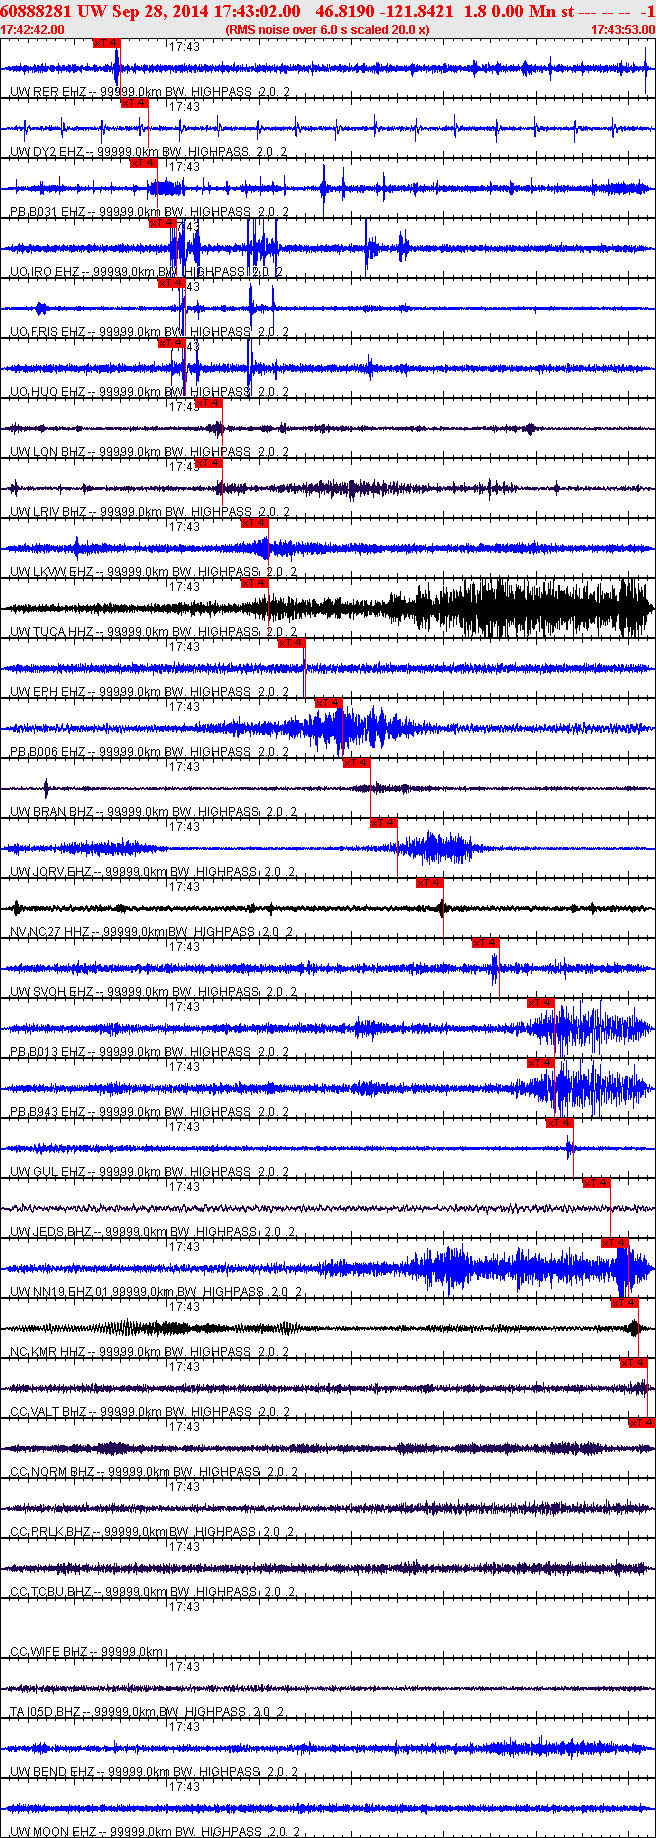Click the red pick flag on UW TUCA trace
Viewport: 656px width, 1838px height.
pyautogui.click(x=254, y=583)
